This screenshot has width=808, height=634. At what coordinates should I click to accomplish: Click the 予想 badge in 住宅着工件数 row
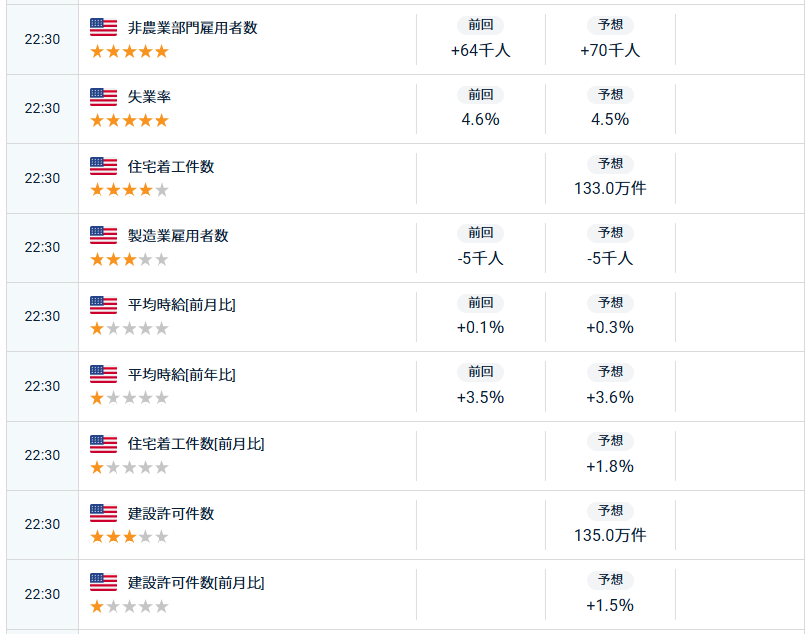coord(610,164)
